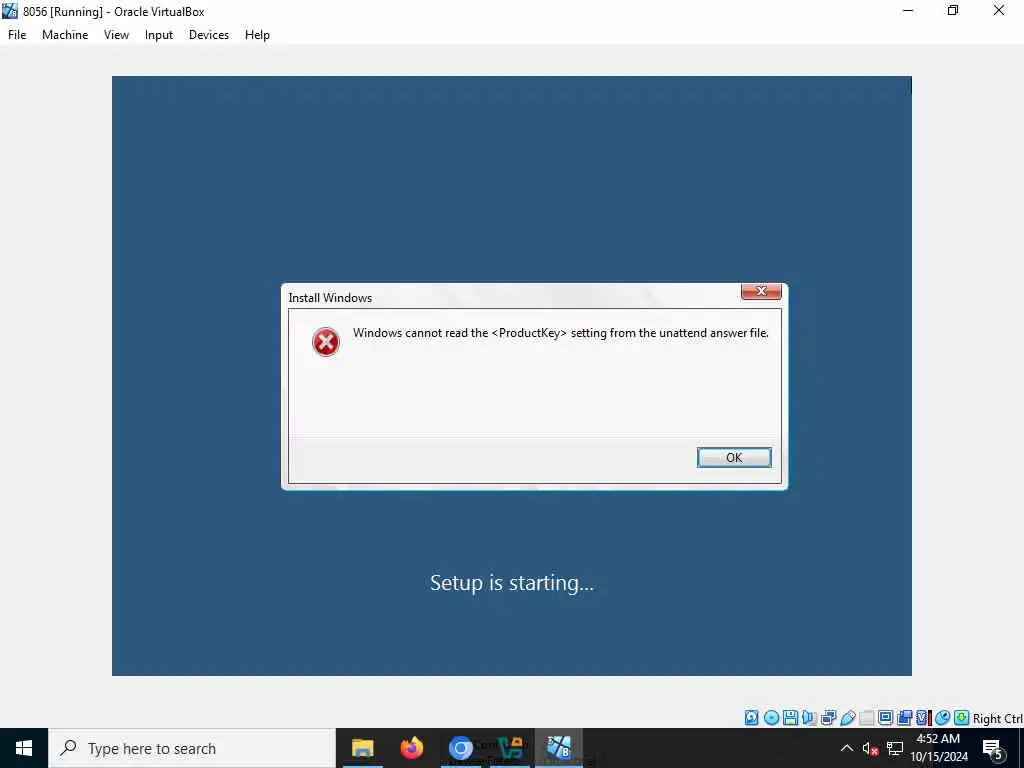This screenshot has height=768, width=1024.
Task: Click the shared folders status icon
Action: (x=867, y=718)
